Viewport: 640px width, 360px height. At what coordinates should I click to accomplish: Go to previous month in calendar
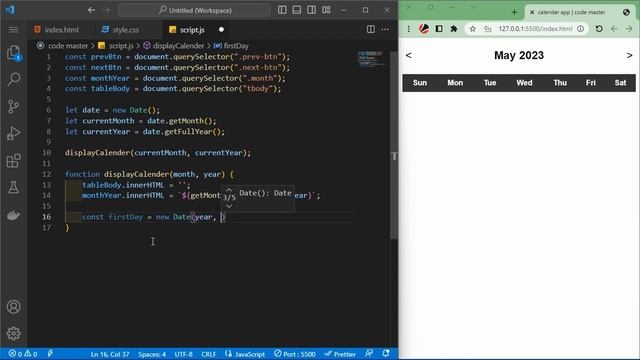[x=409, y=56]
